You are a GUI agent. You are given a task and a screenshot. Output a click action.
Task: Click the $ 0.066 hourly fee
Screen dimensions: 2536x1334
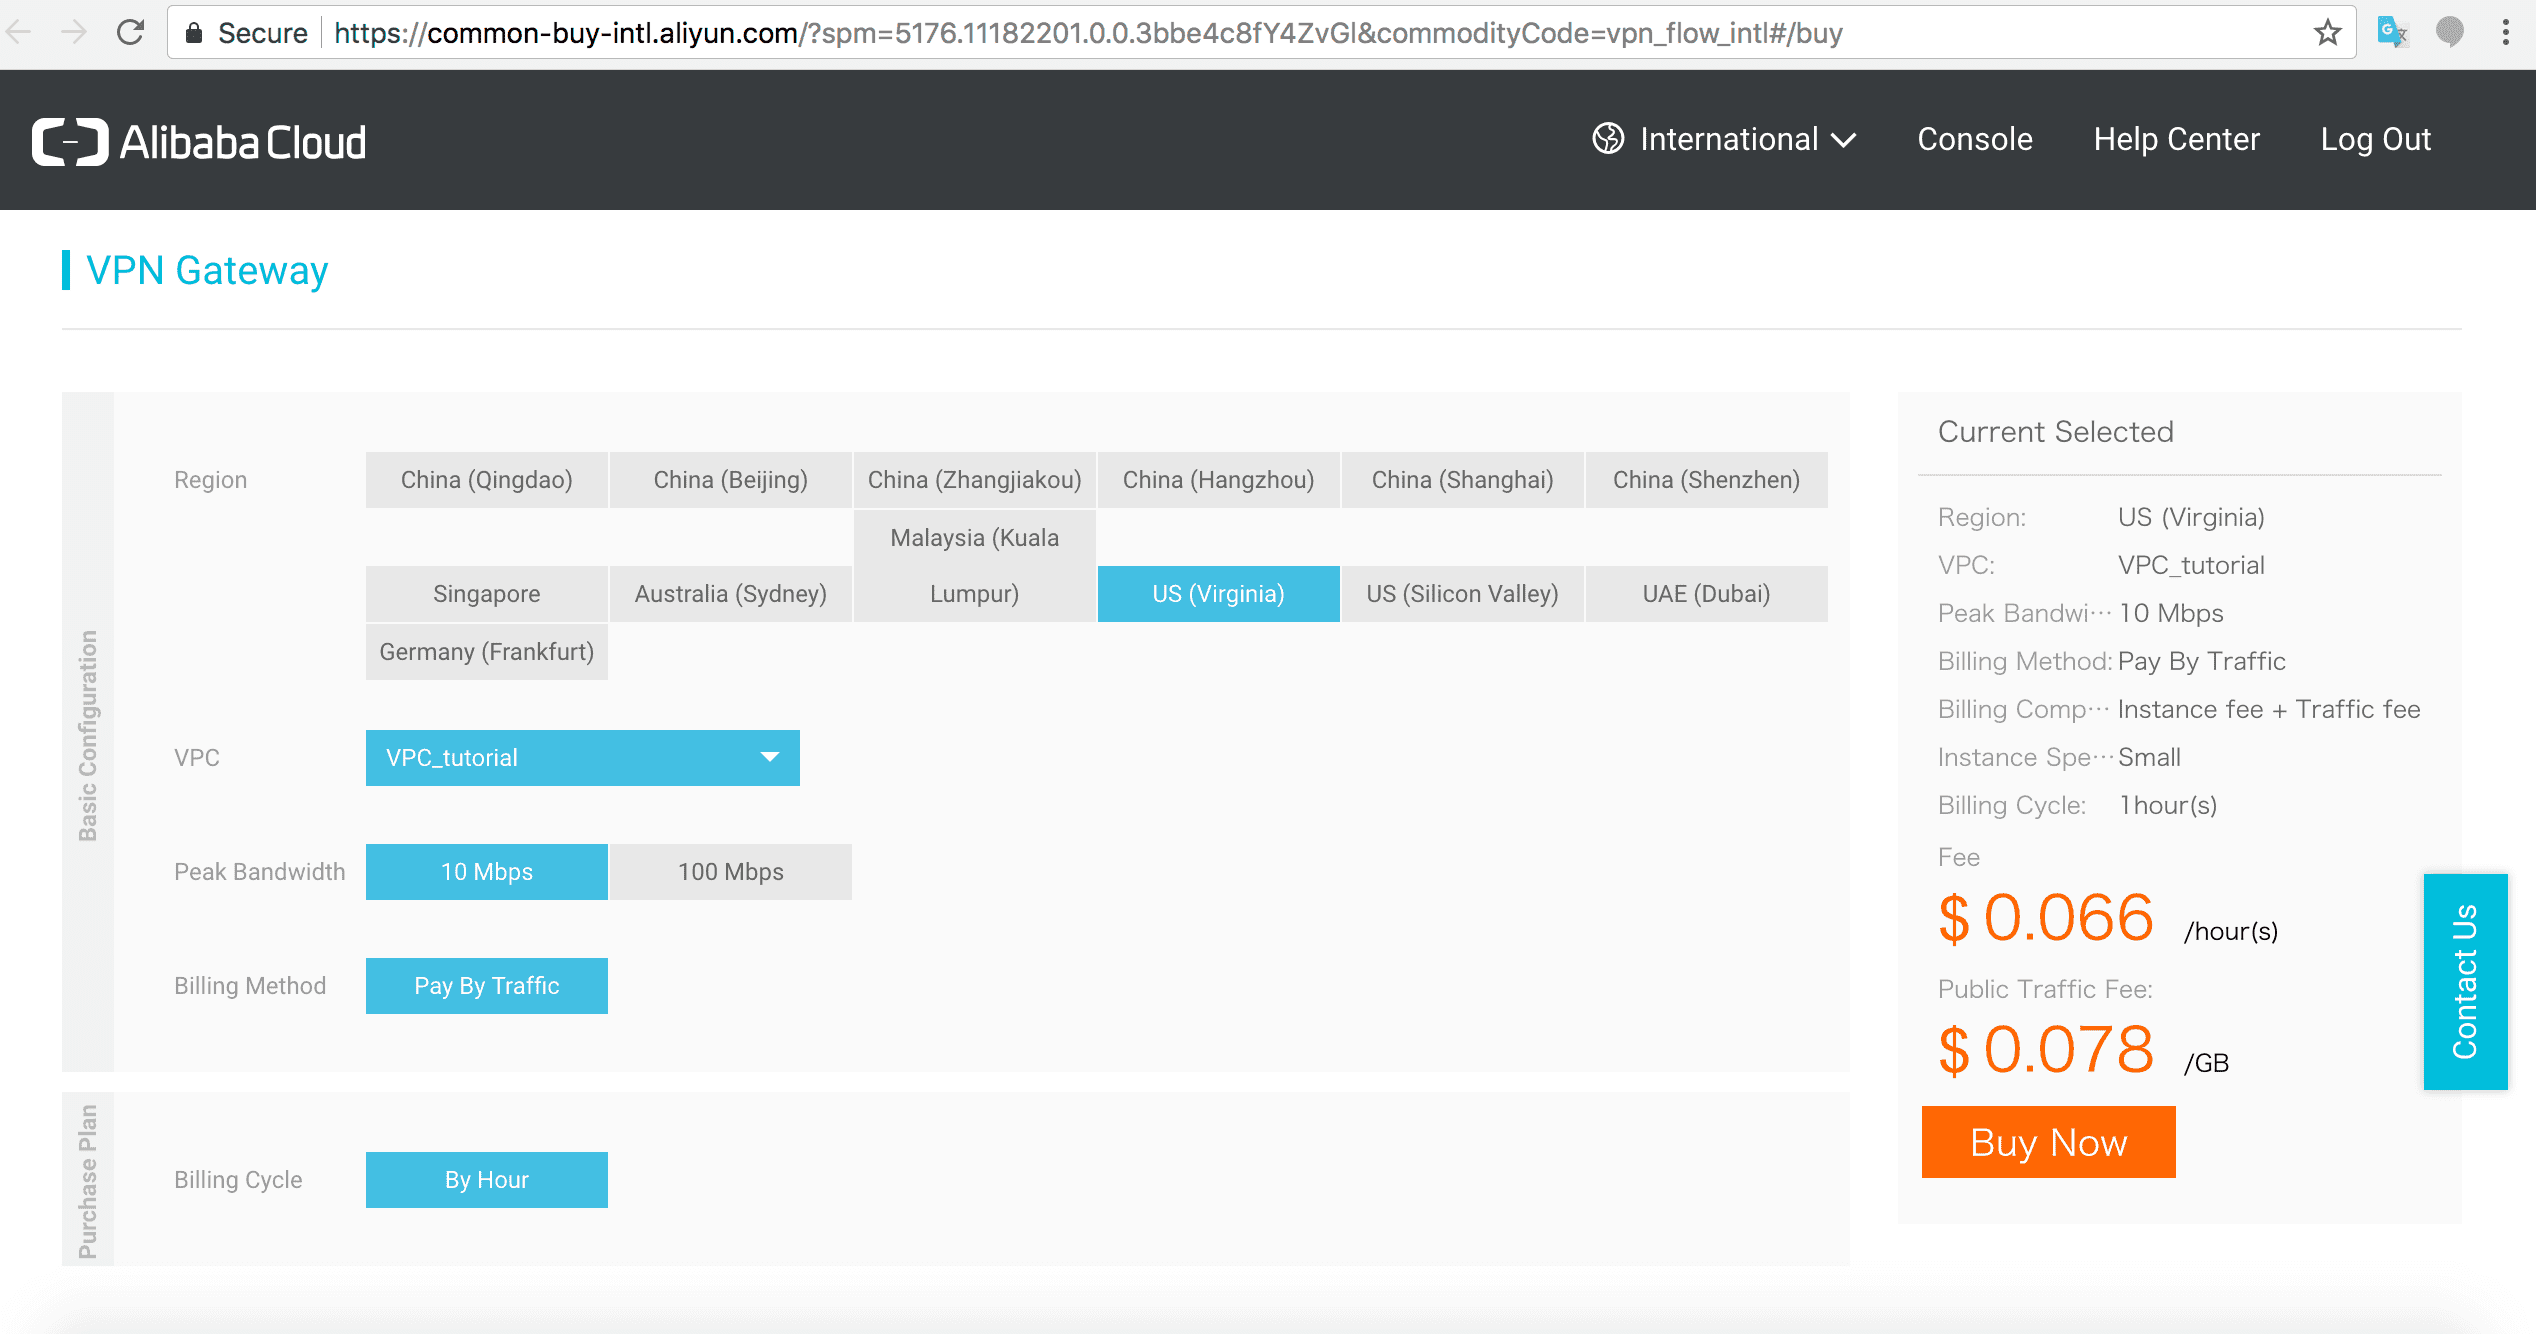tap(2046, 918)
